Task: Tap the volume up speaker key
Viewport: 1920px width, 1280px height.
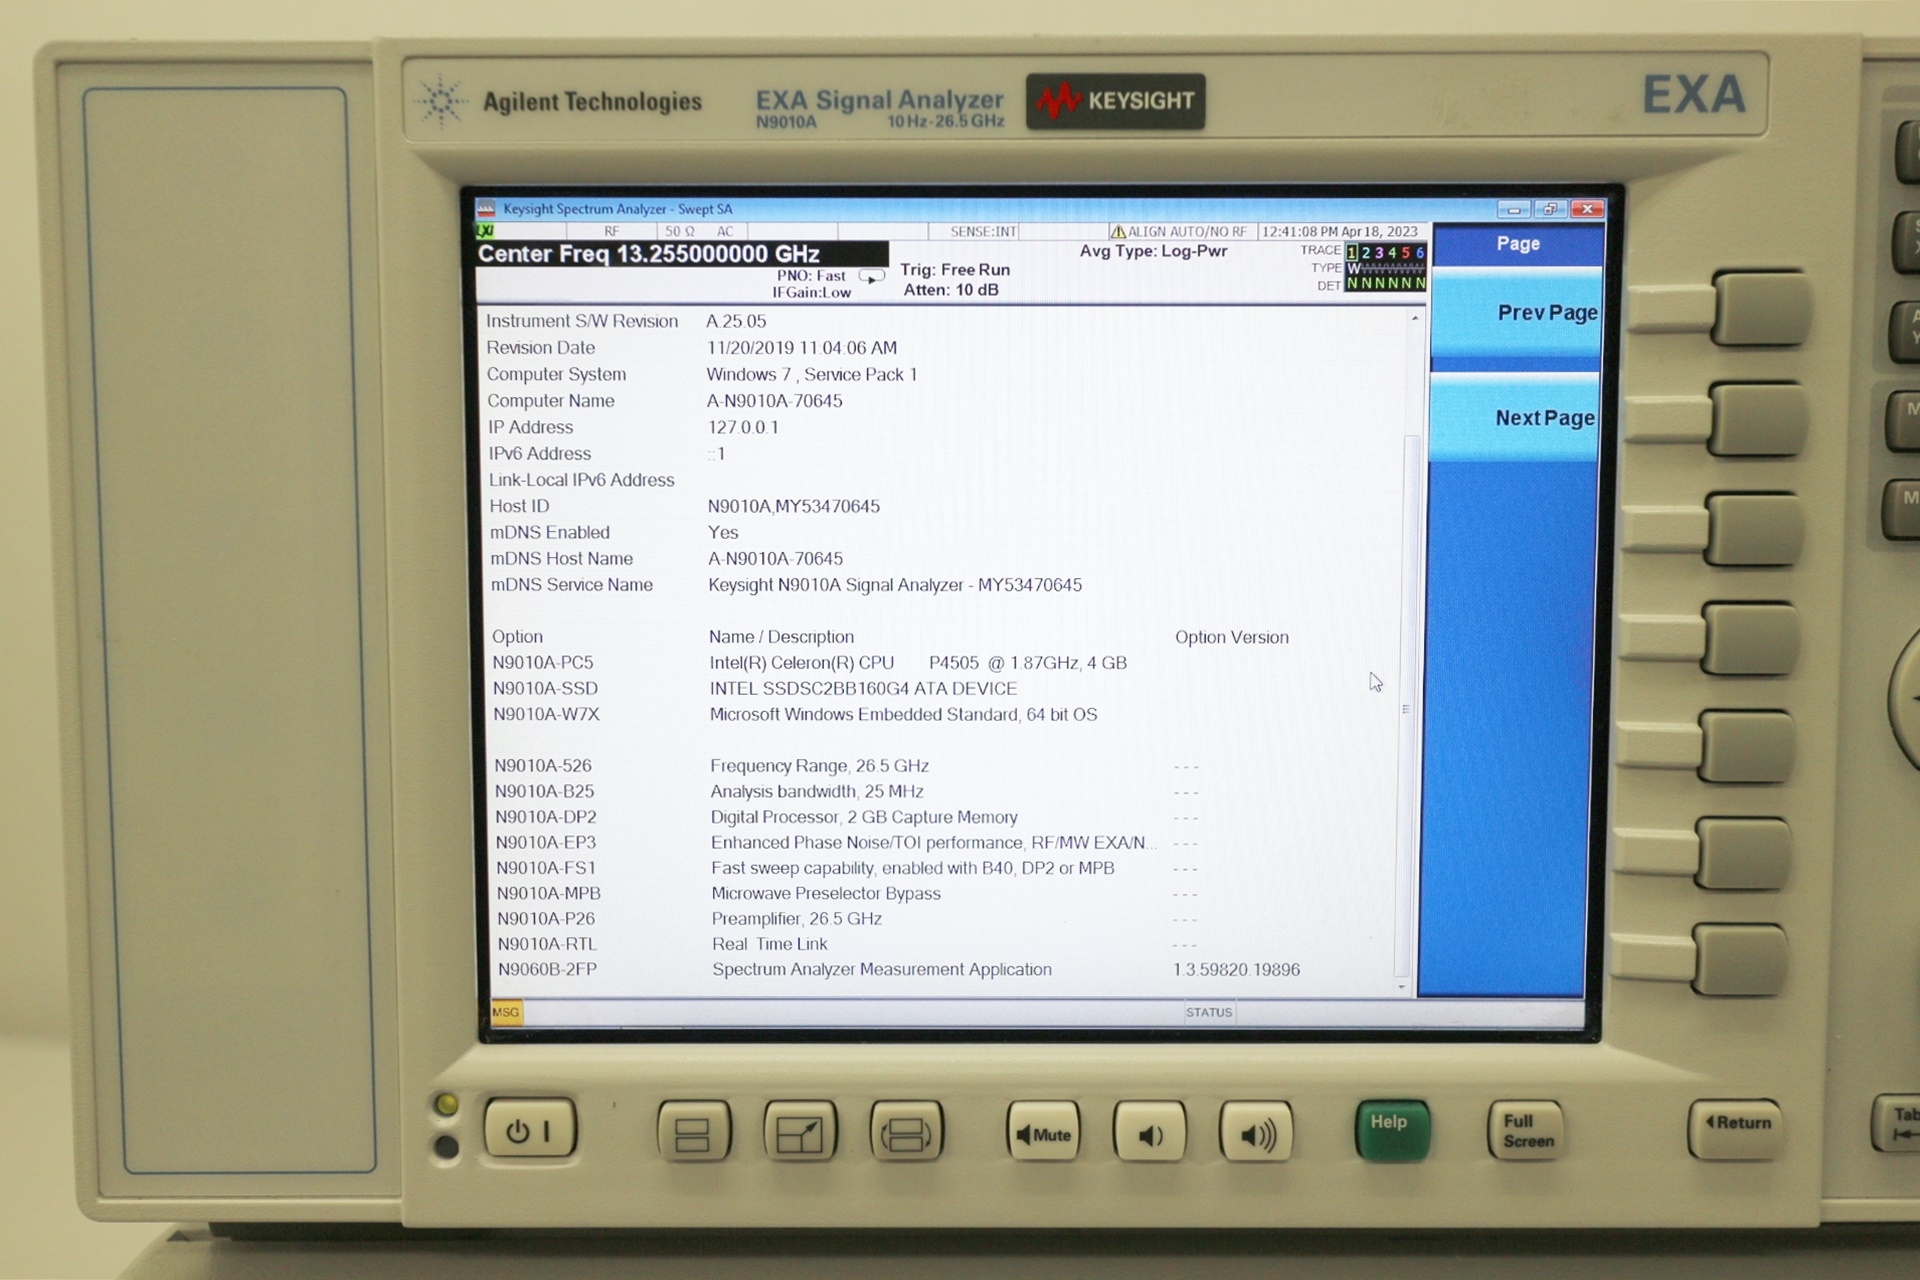Action: (1256, 1134)
